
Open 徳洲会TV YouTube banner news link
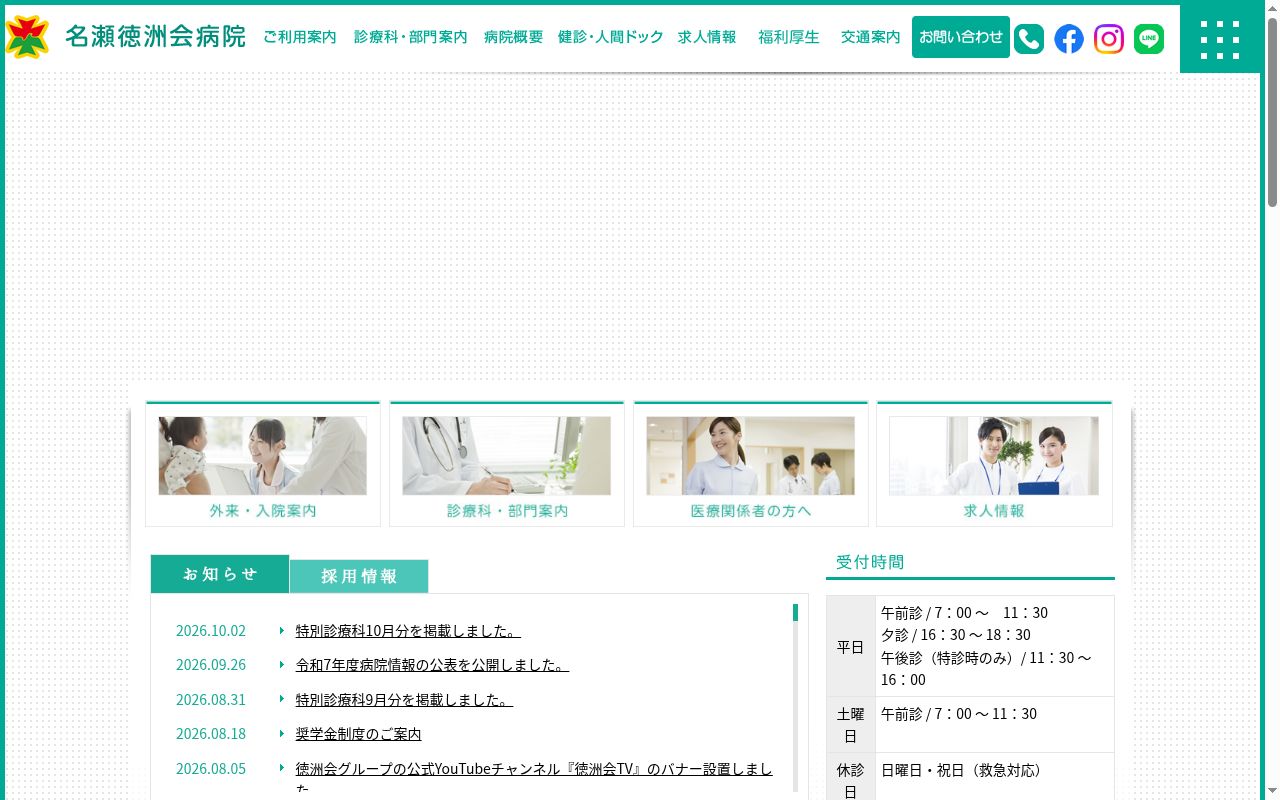point(534,778)
